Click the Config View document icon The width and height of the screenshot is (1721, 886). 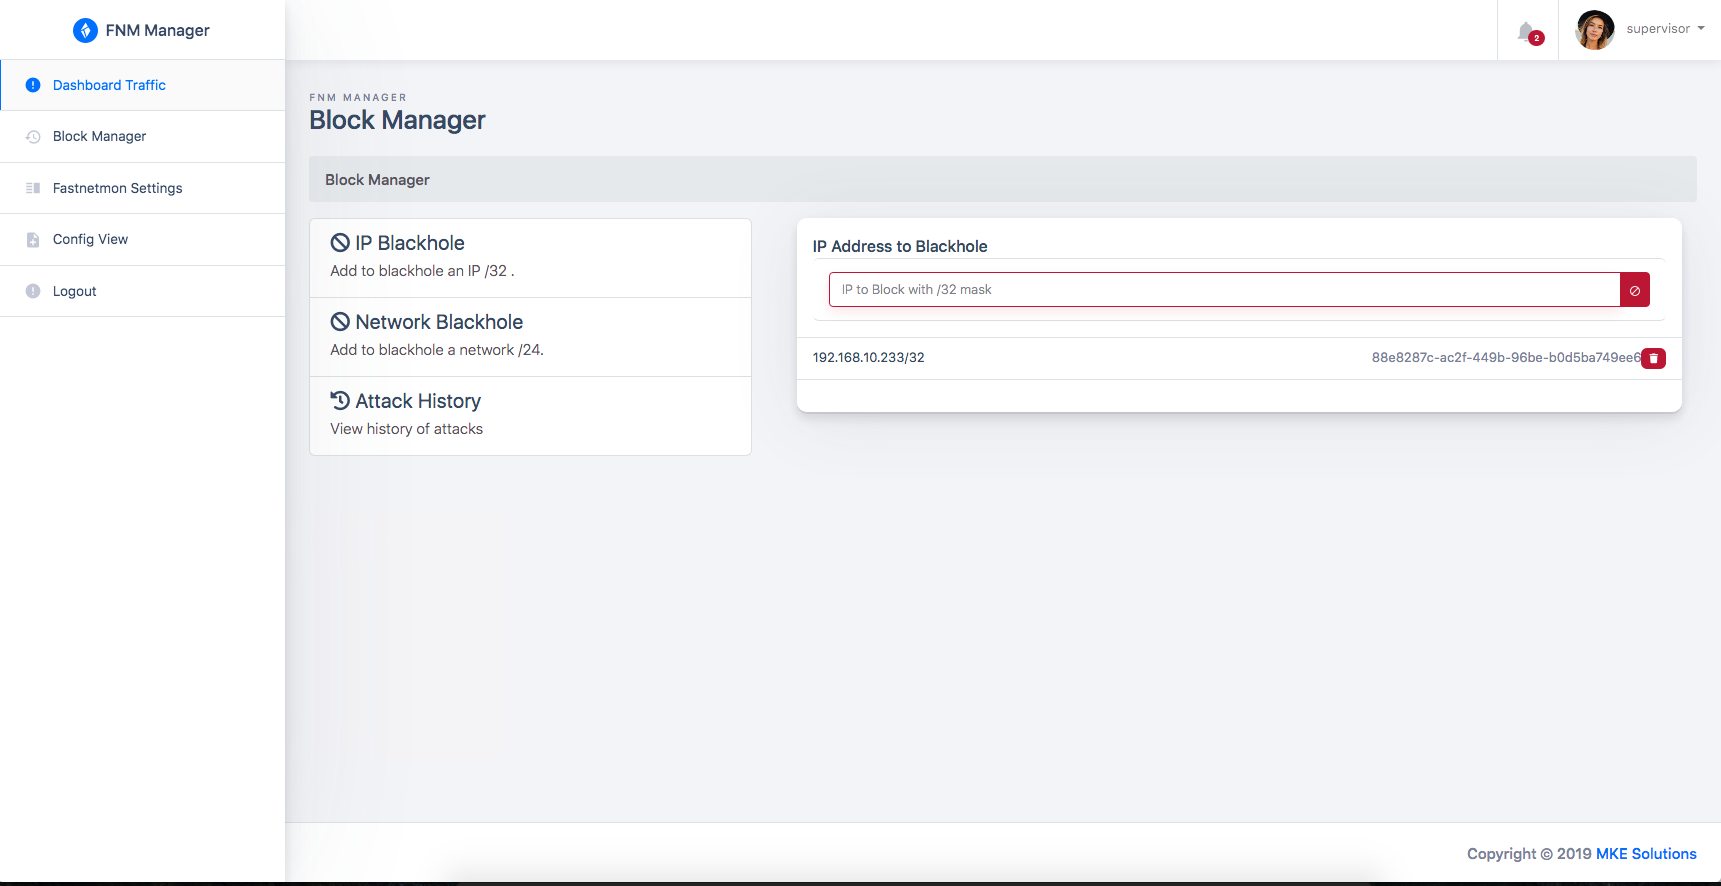[33, 240]
